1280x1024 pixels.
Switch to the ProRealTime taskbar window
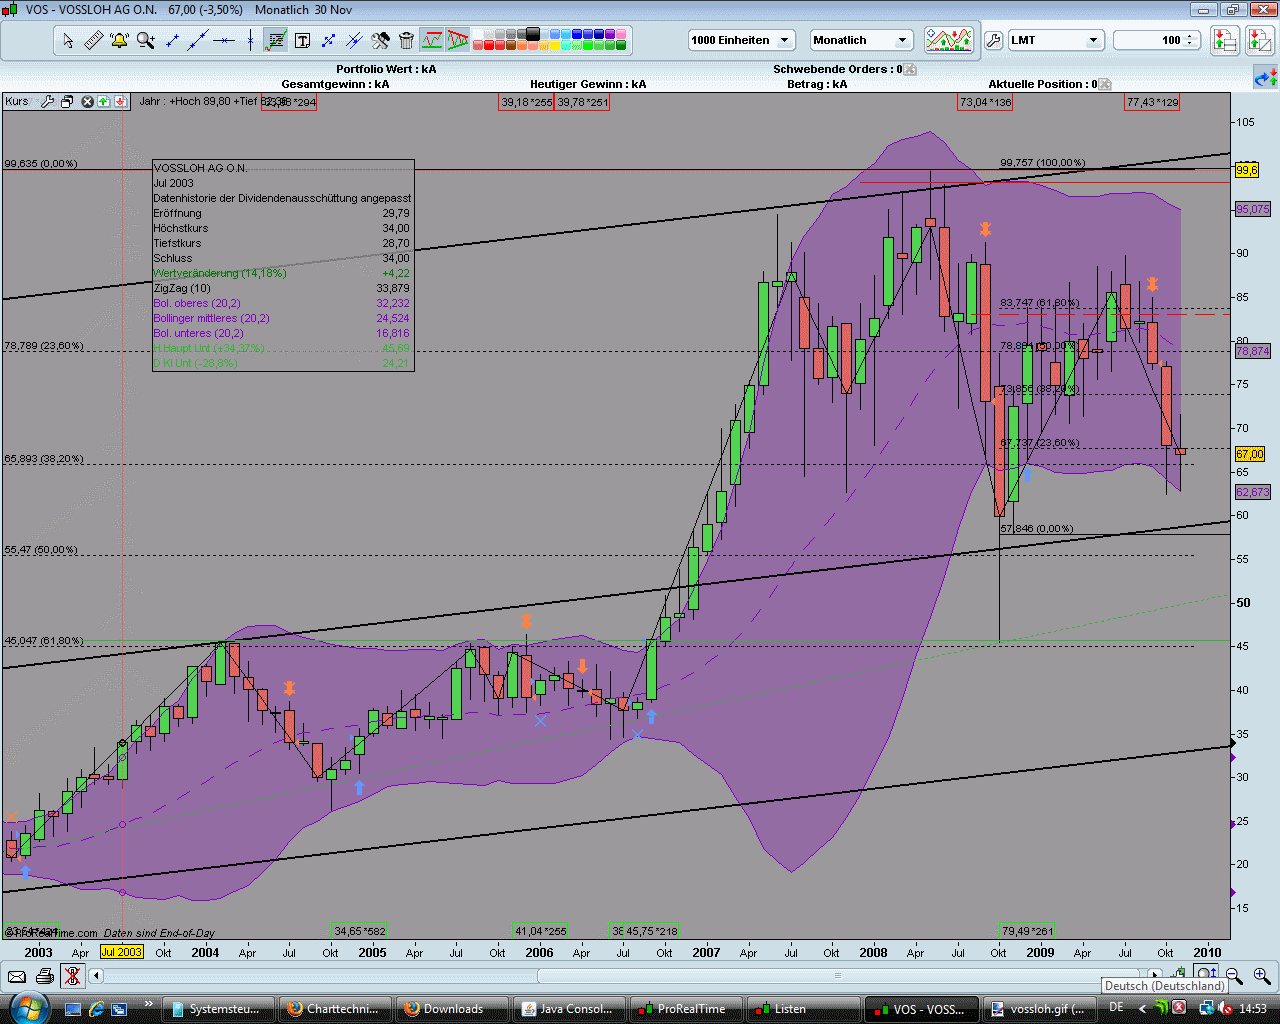(686, 1008)
